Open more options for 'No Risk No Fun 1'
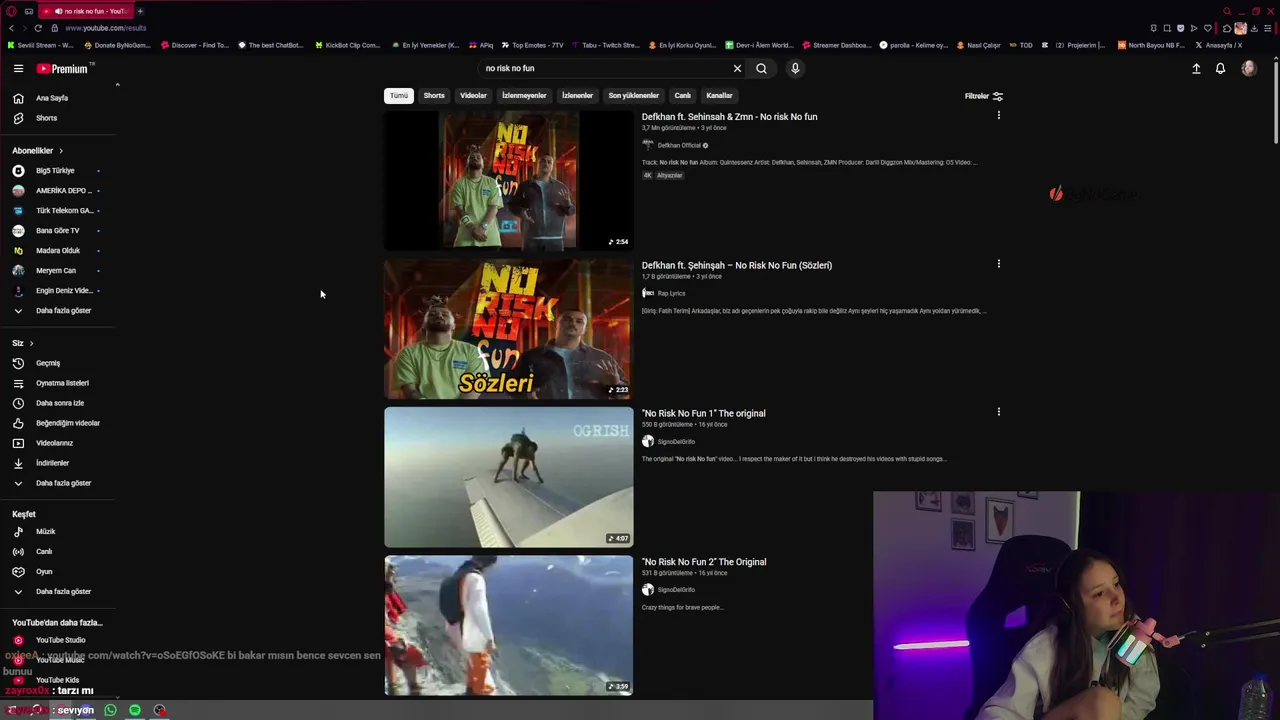1280x720 pixels. 998,412
